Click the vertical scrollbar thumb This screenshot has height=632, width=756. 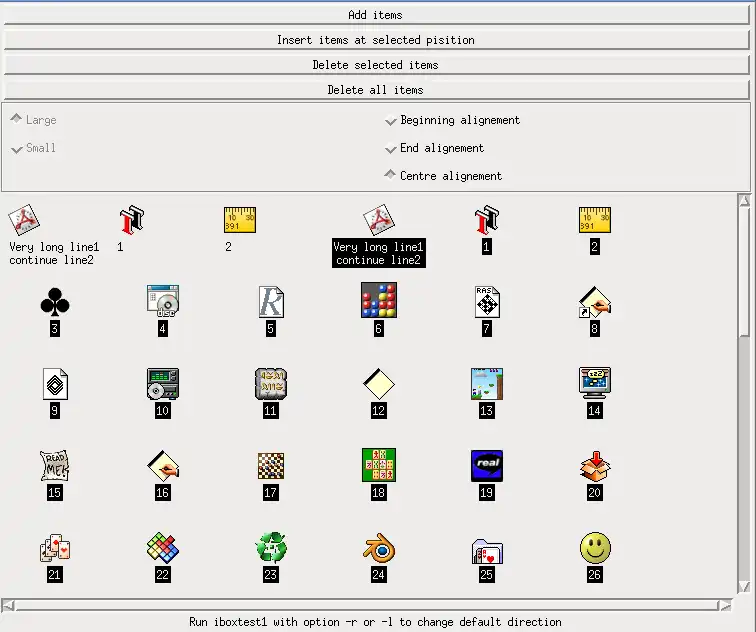coord(744,271)
